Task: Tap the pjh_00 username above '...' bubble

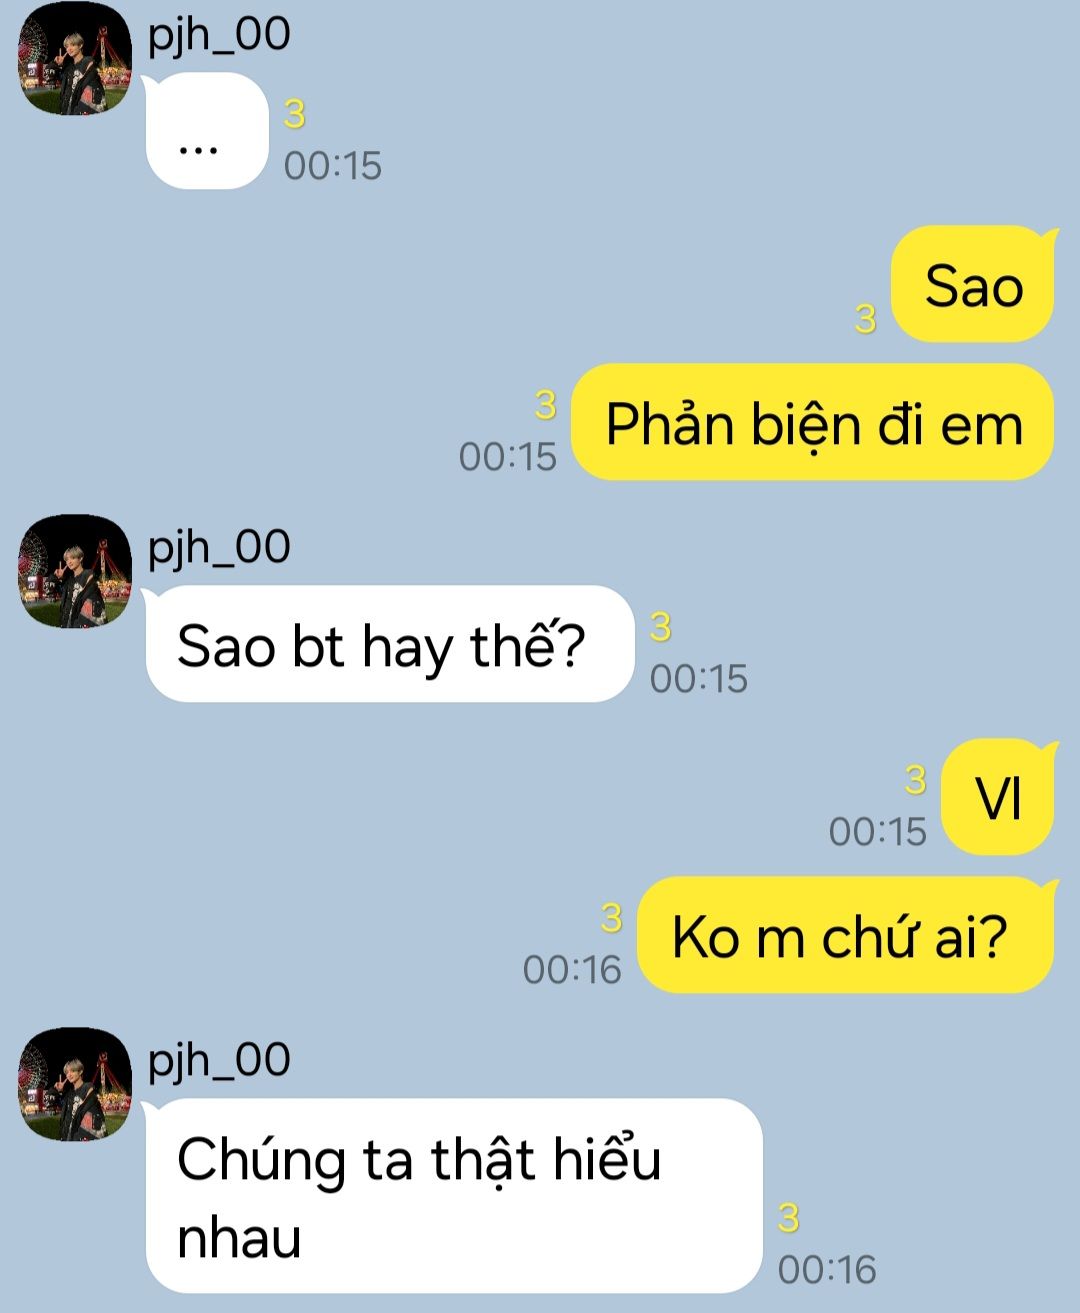Action: (x=219, y=35)
